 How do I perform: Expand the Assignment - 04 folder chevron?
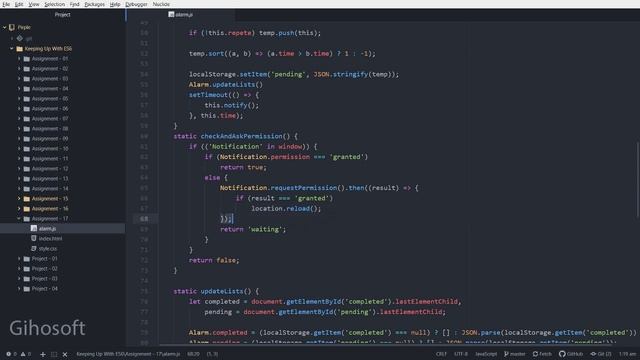pyautogui.click(x=19, y=89)
